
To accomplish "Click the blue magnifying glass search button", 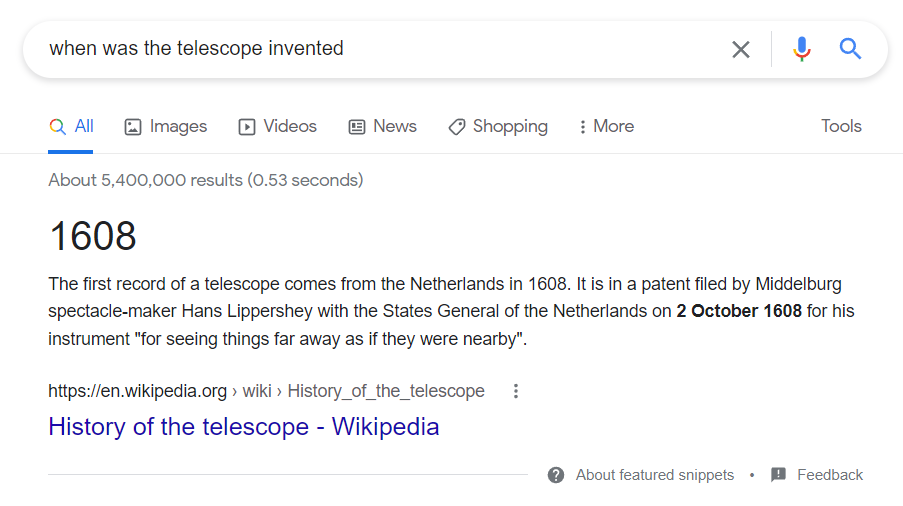I will click(849, 49).
